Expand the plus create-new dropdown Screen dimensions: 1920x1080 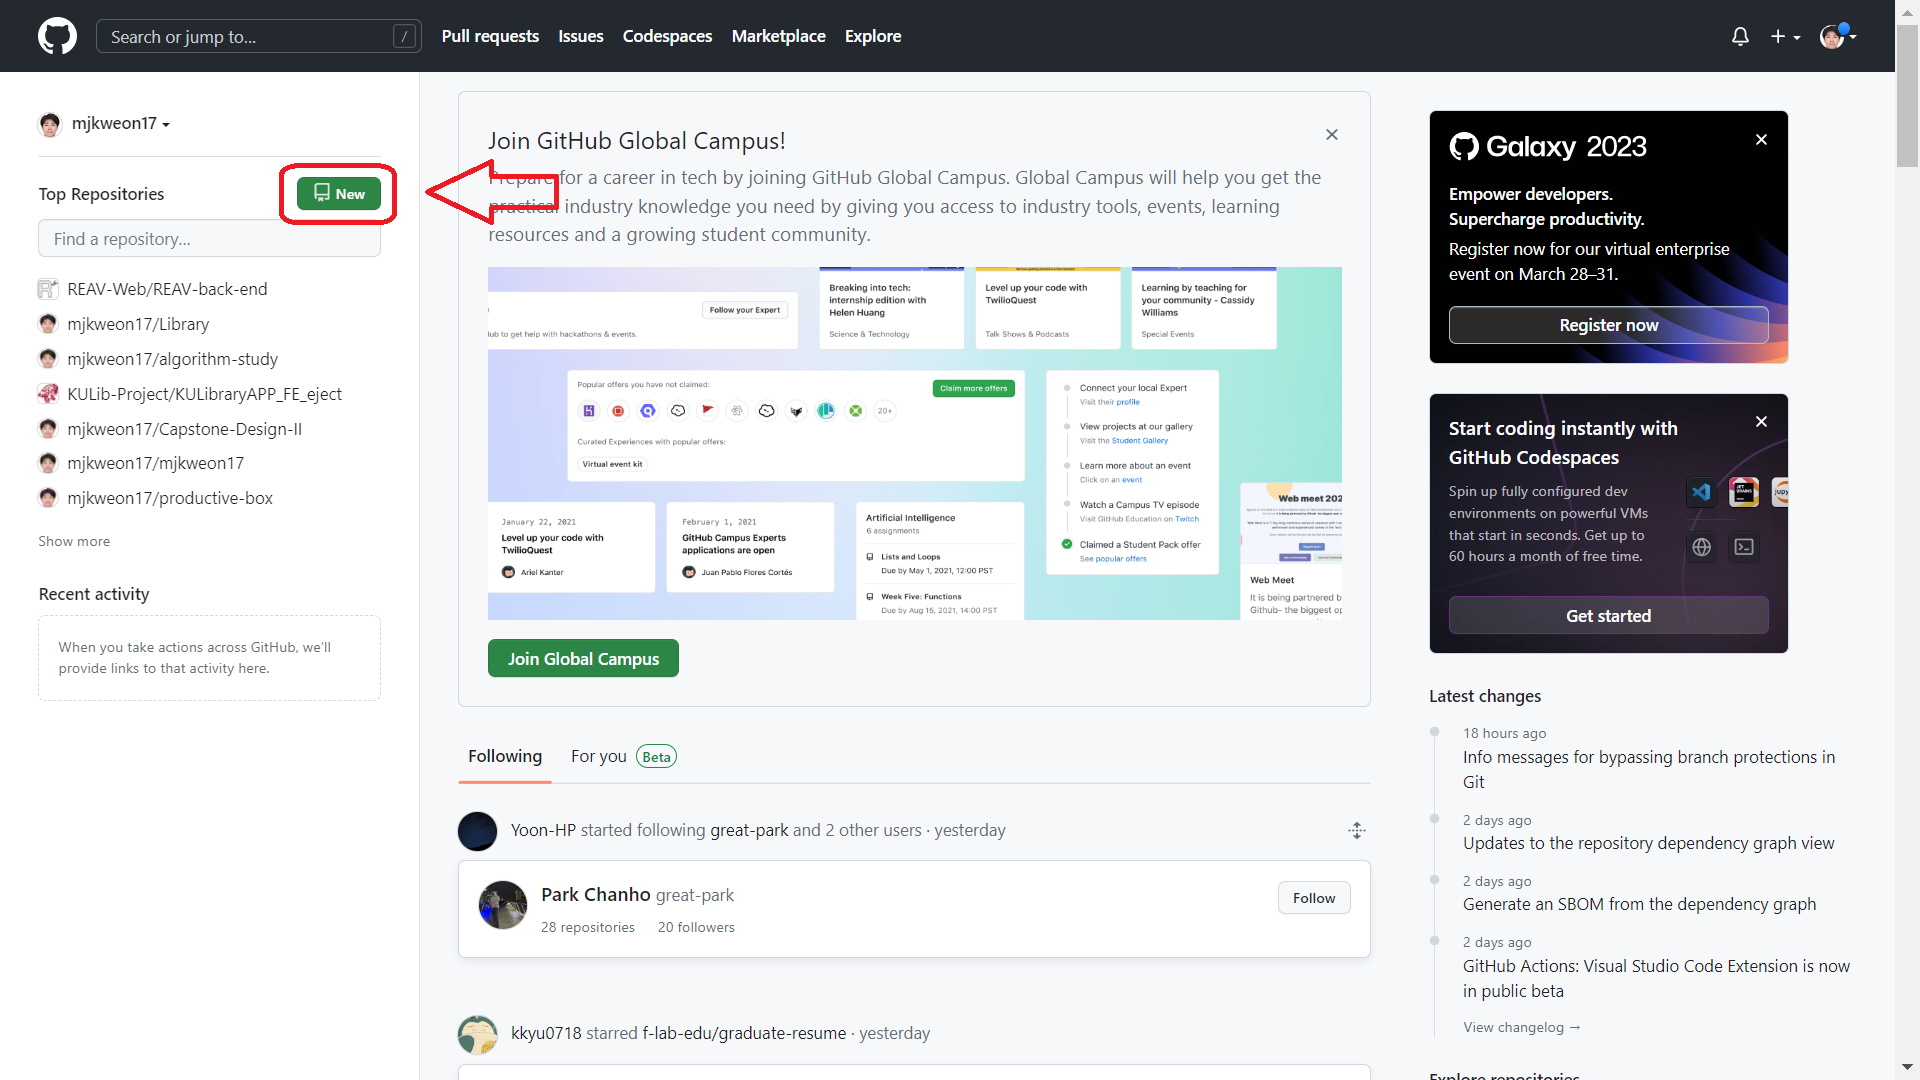pos(1785,36)
